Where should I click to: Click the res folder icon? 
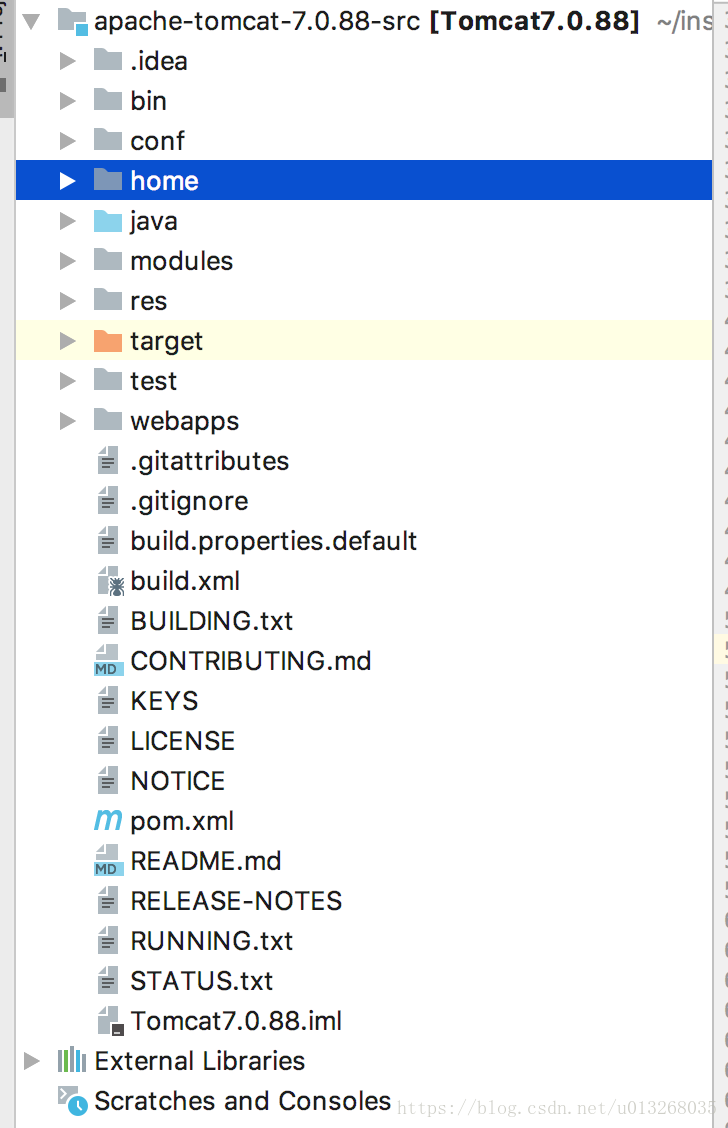[x=108, y=300]
